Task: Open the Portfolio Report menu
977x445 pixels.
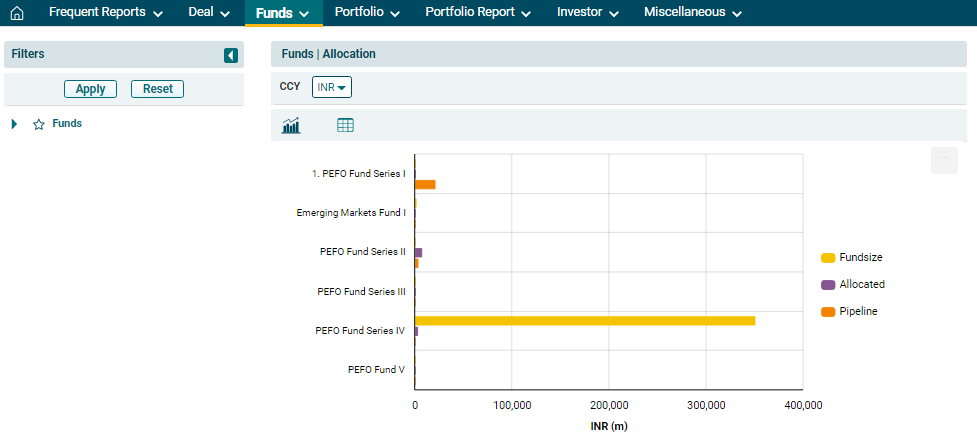Action: click(479, 13)
